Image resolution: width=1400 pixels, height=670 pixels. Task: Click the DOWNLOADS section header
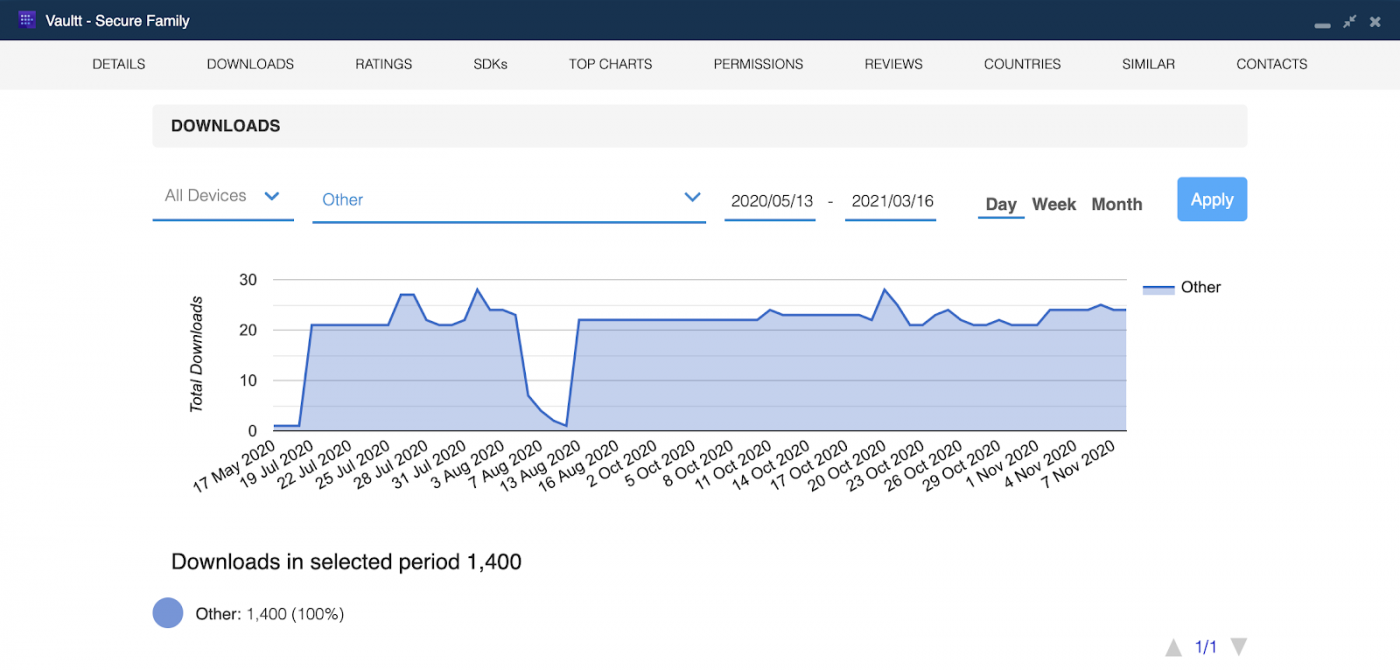(700, 126)
